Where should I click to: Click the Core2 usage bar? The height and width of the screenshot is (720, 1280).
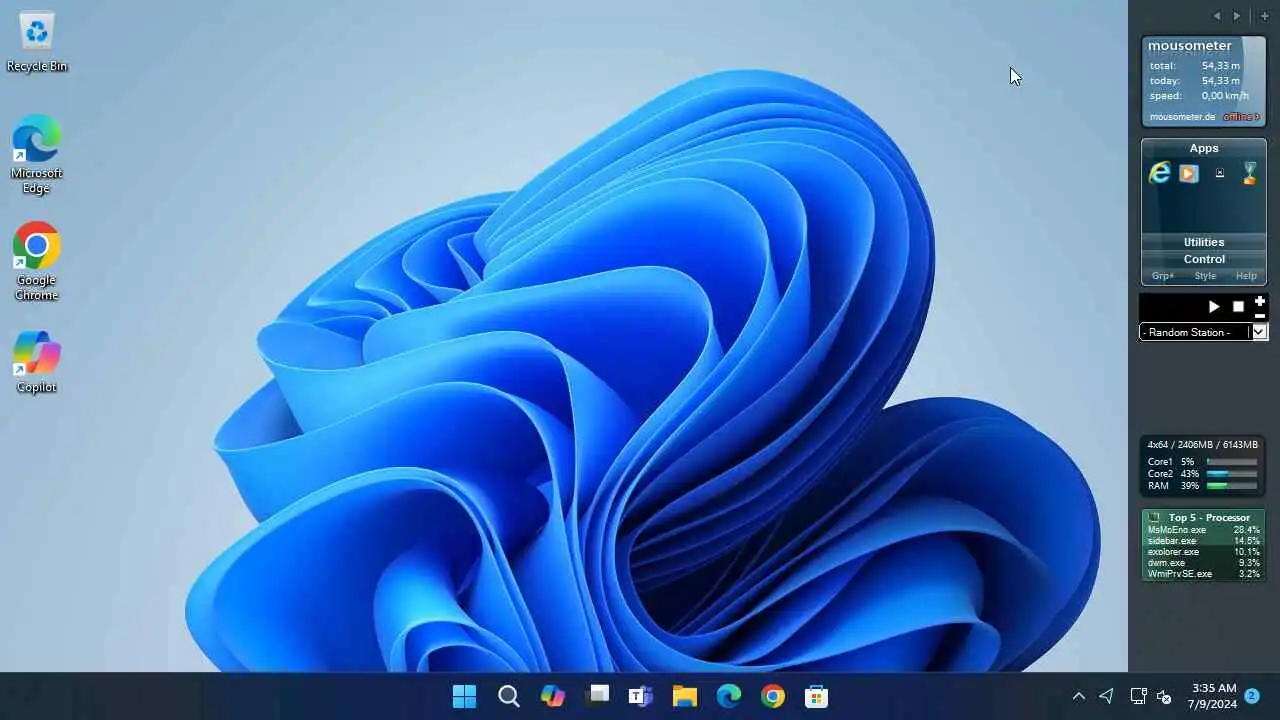coord(1232,474)
